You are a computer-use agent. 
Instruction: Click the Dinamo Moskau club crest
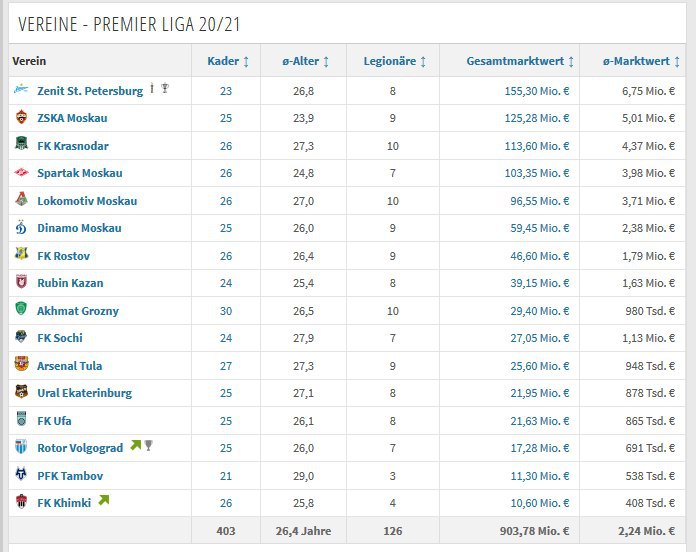click(21, 227)
